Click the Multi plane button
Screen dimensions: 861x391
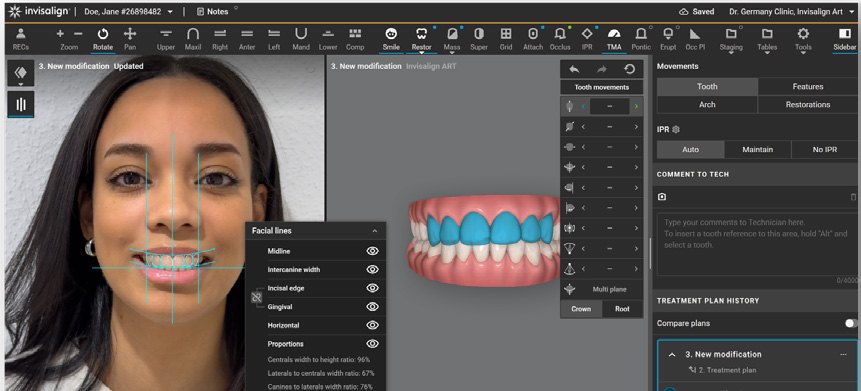[602, 289]
